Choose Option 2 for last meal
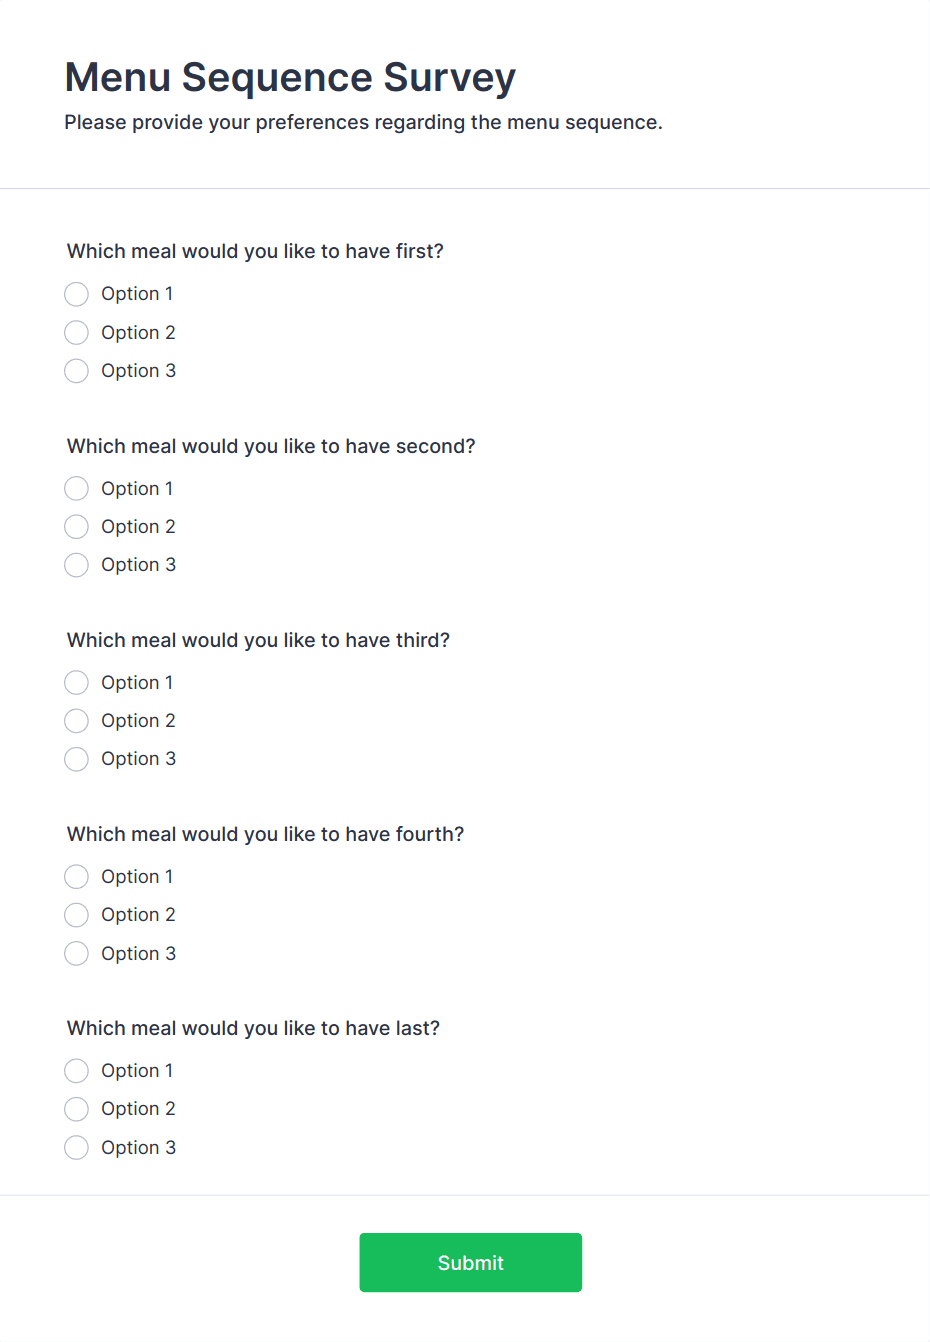This screenshot has height=1342, width=930. [x=77, y=1109]
